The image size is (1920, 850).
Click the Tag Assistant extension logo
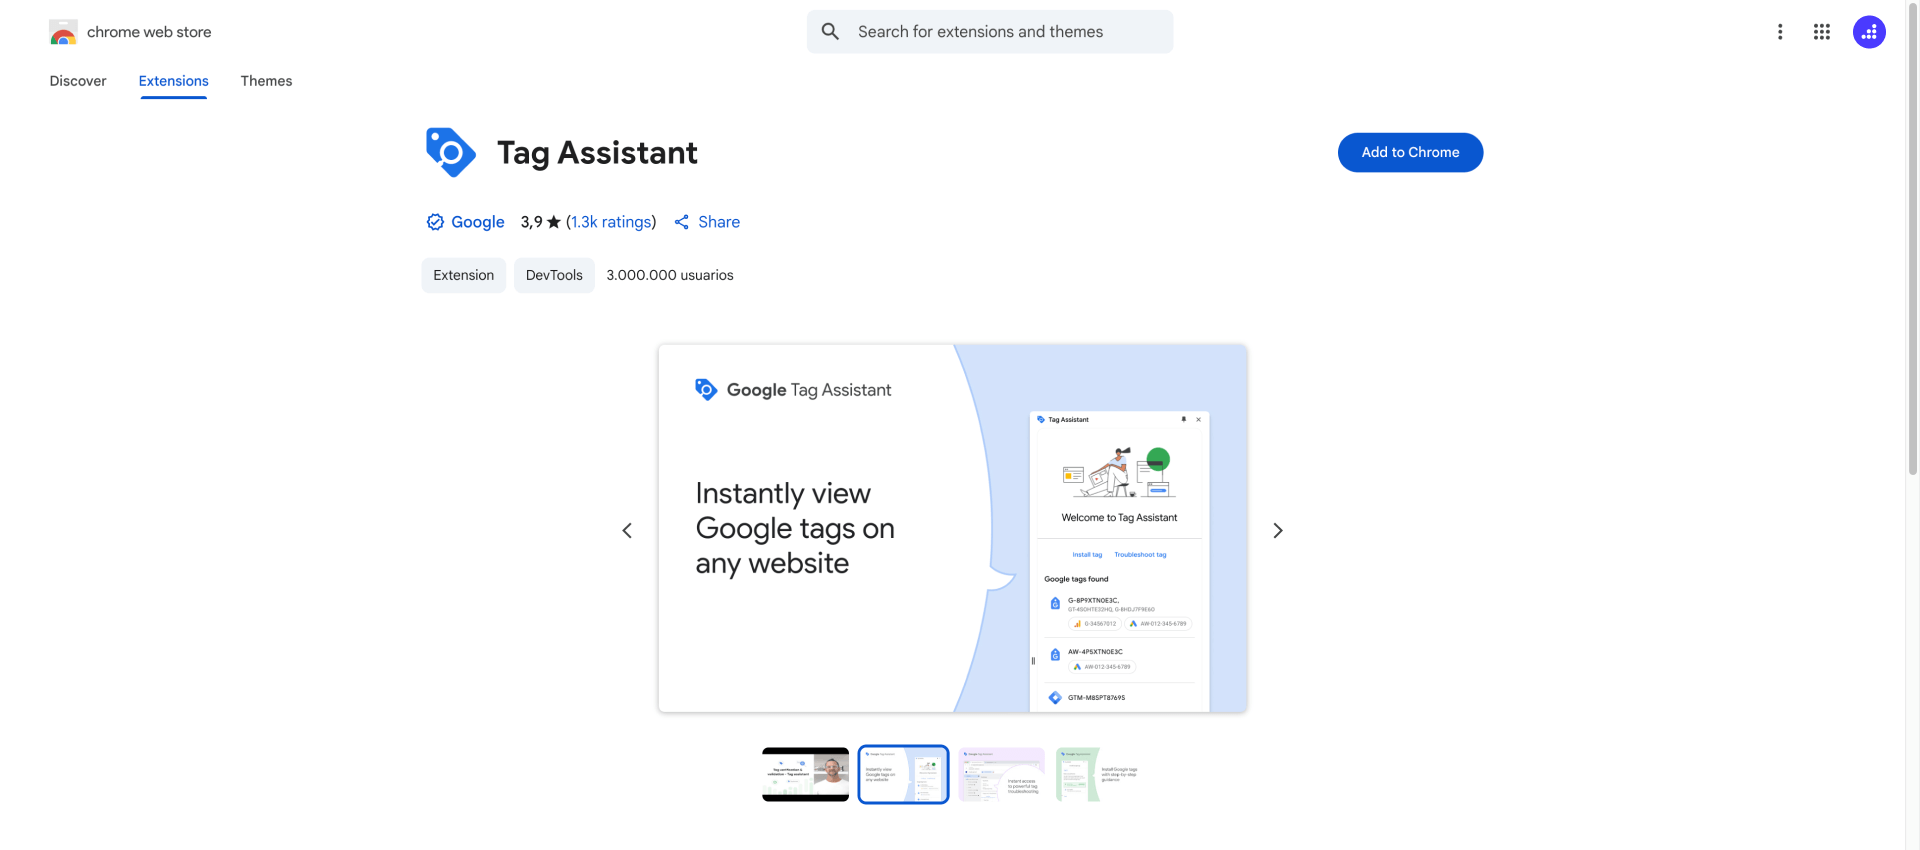[x=450, y=152]
